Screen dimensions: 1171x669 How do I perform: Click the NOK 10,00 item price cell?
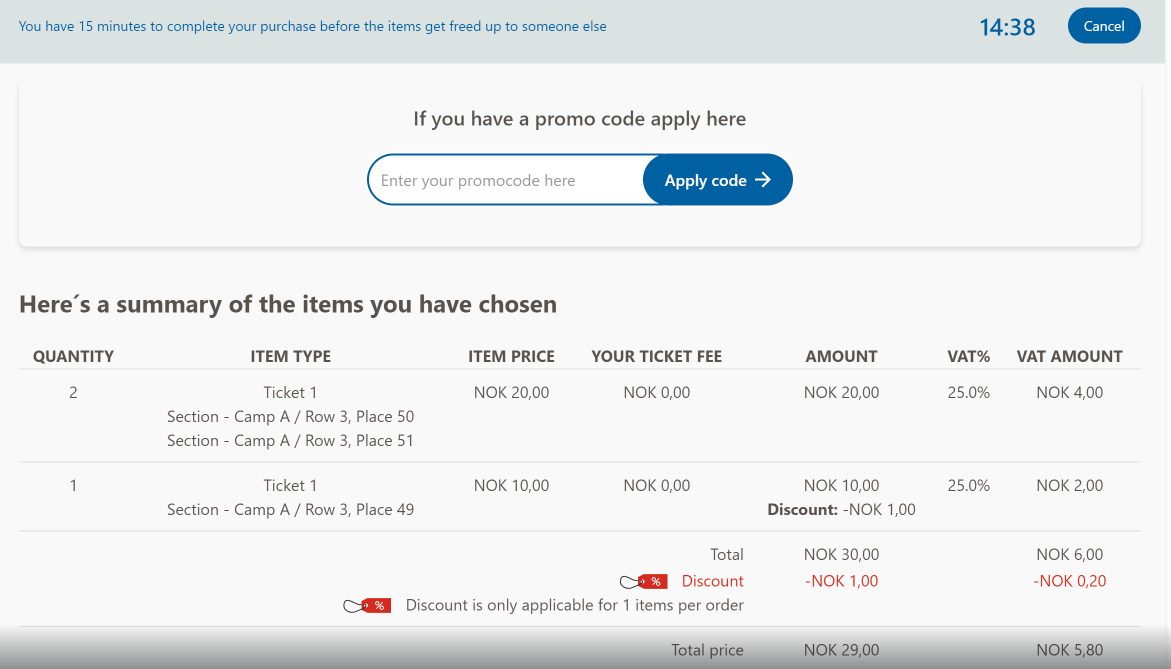(512, 485)
